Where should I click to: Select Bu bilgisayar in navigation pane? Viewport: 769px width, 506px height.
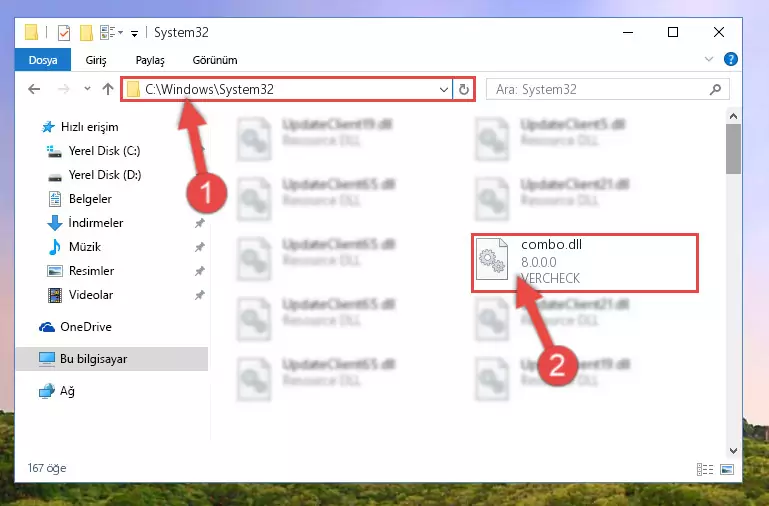112,359
